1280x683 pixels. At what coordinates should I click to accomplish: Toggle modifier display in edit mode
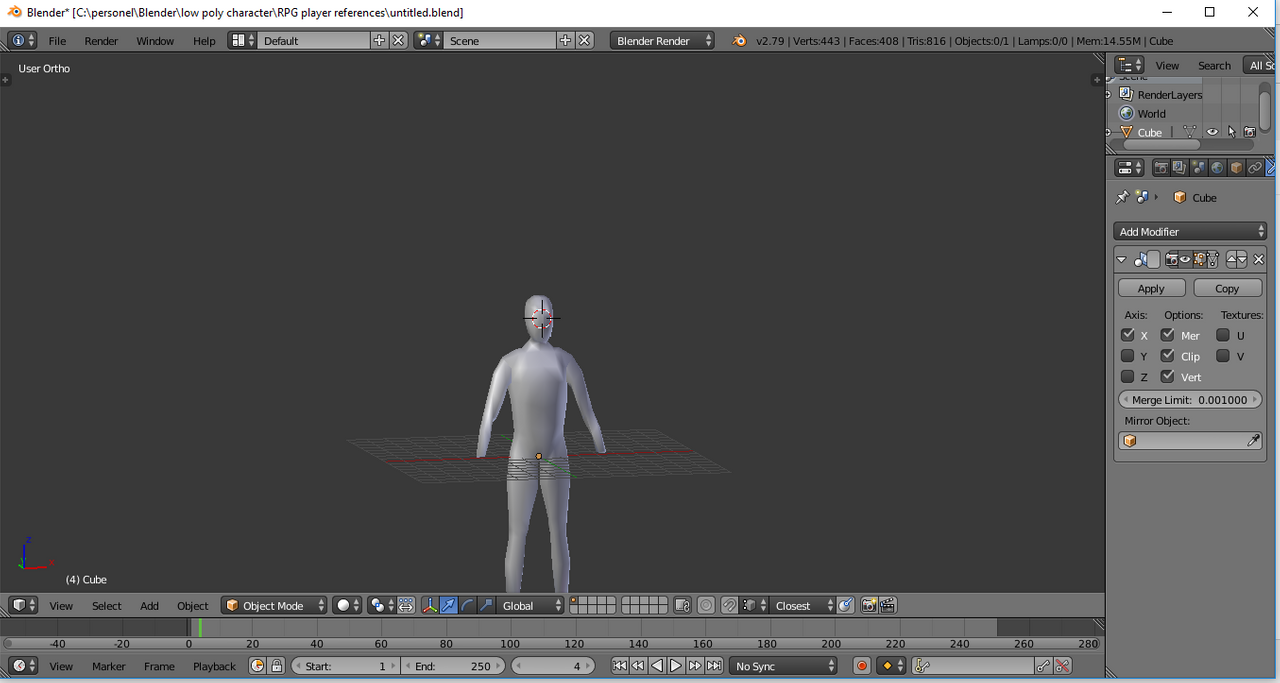[1199, 260]
